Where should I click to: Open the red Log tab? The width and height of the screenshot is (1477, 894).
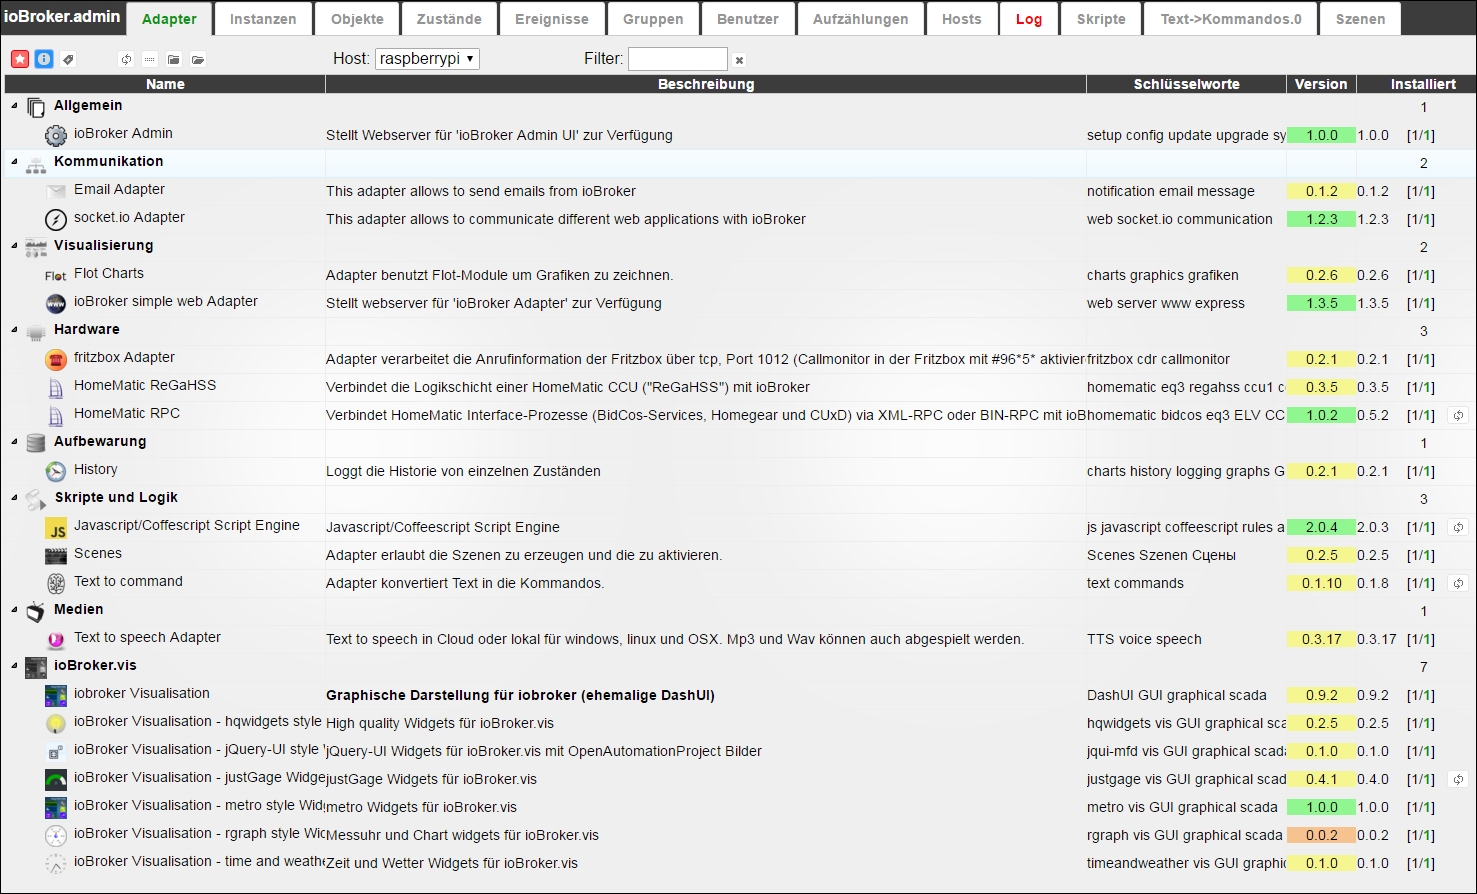coord(1029,19)
